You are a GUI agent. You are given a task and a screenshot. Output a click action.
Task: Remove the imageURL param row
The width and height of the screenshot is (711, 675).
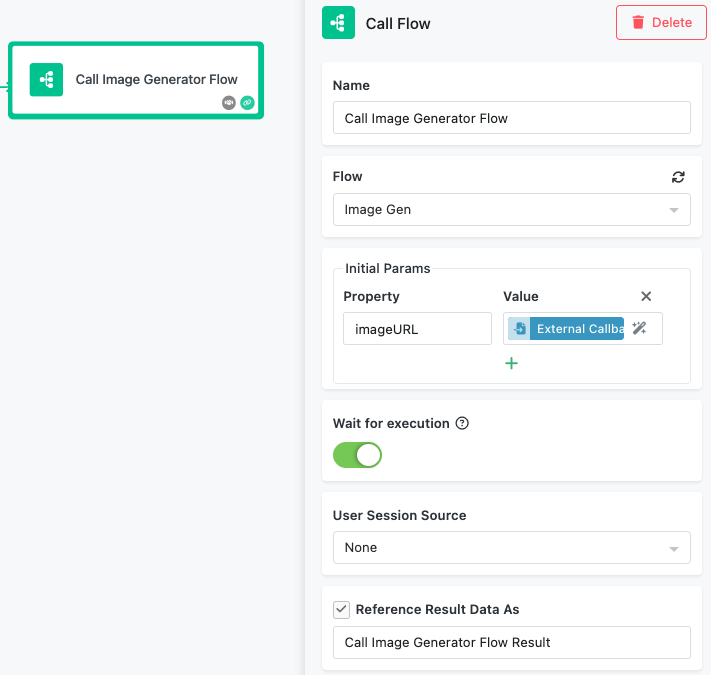pos(646,296)
